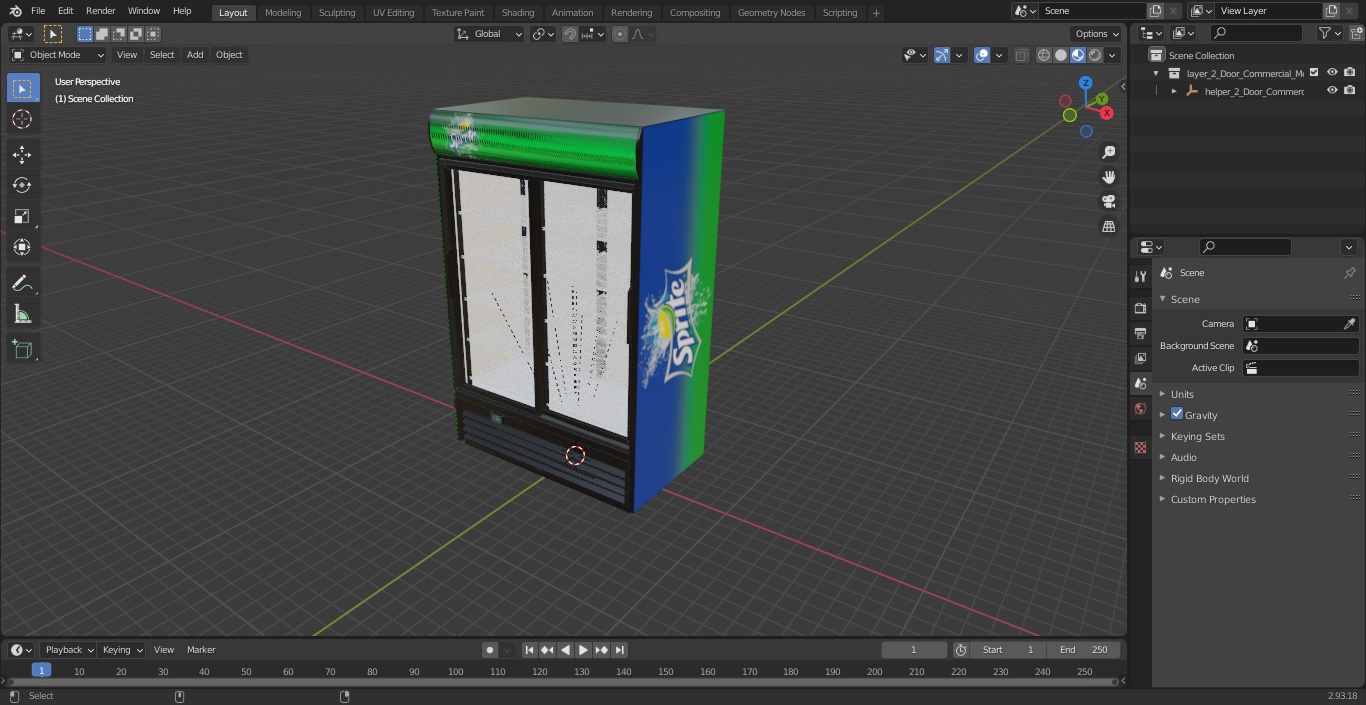Open the viewport Add menu

click(x=195, y=55)
